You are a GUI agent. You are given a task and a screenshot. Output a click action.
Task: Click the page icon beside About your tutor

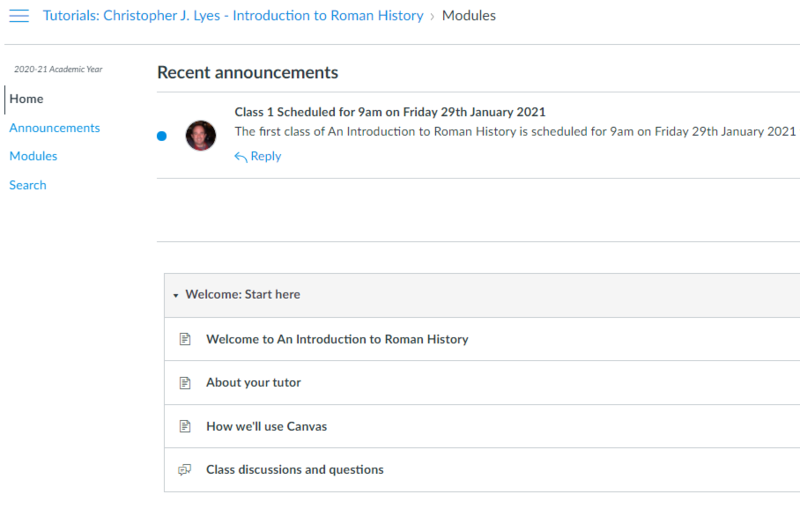tap(185, 383)
